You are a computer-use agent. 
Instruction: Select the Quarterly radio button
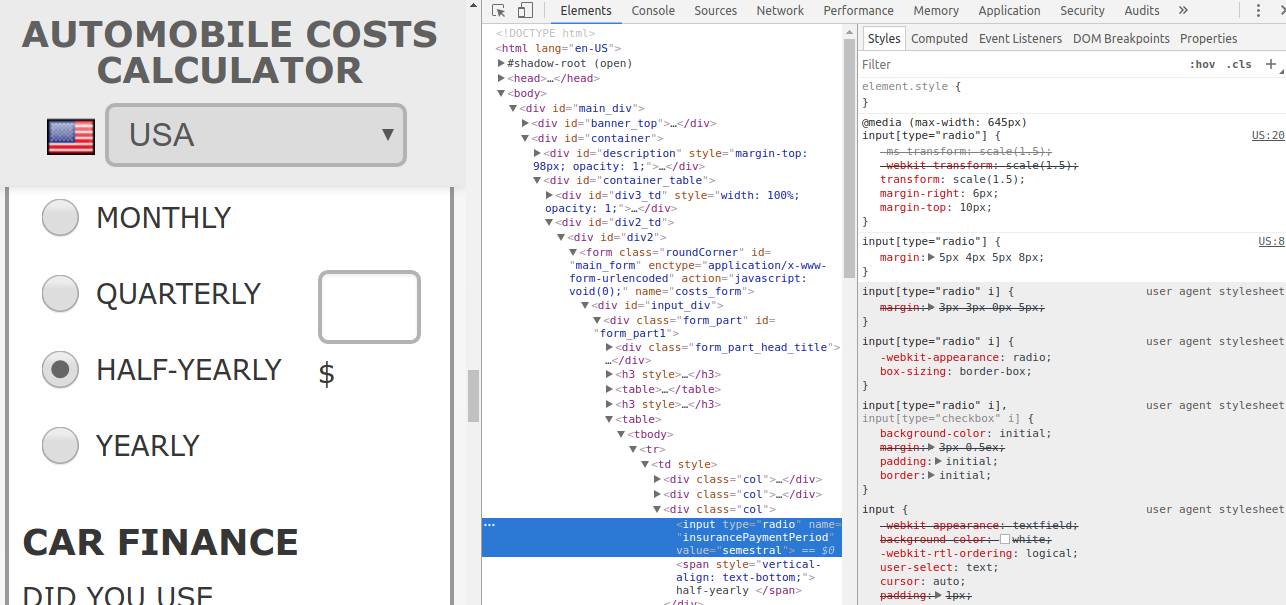pos(60,293)
